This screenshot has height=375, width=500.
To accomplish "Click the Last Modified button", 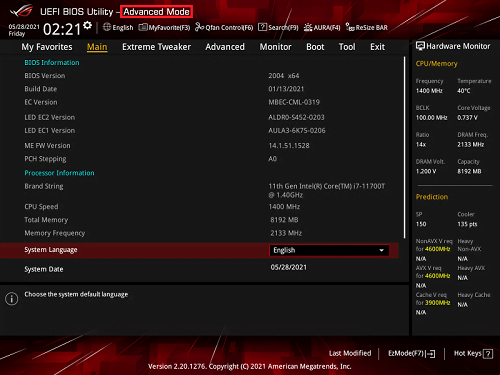I will pyautogui.click(x=350, y=353).
